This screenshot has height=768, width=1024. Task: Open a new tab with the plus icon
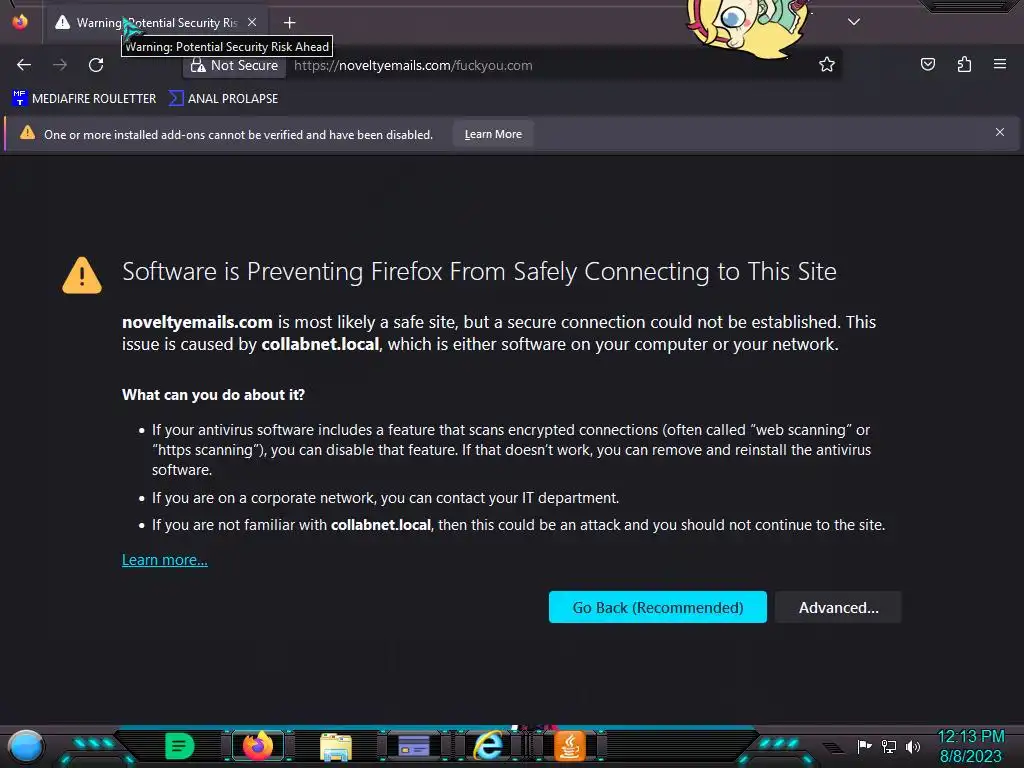289,23
